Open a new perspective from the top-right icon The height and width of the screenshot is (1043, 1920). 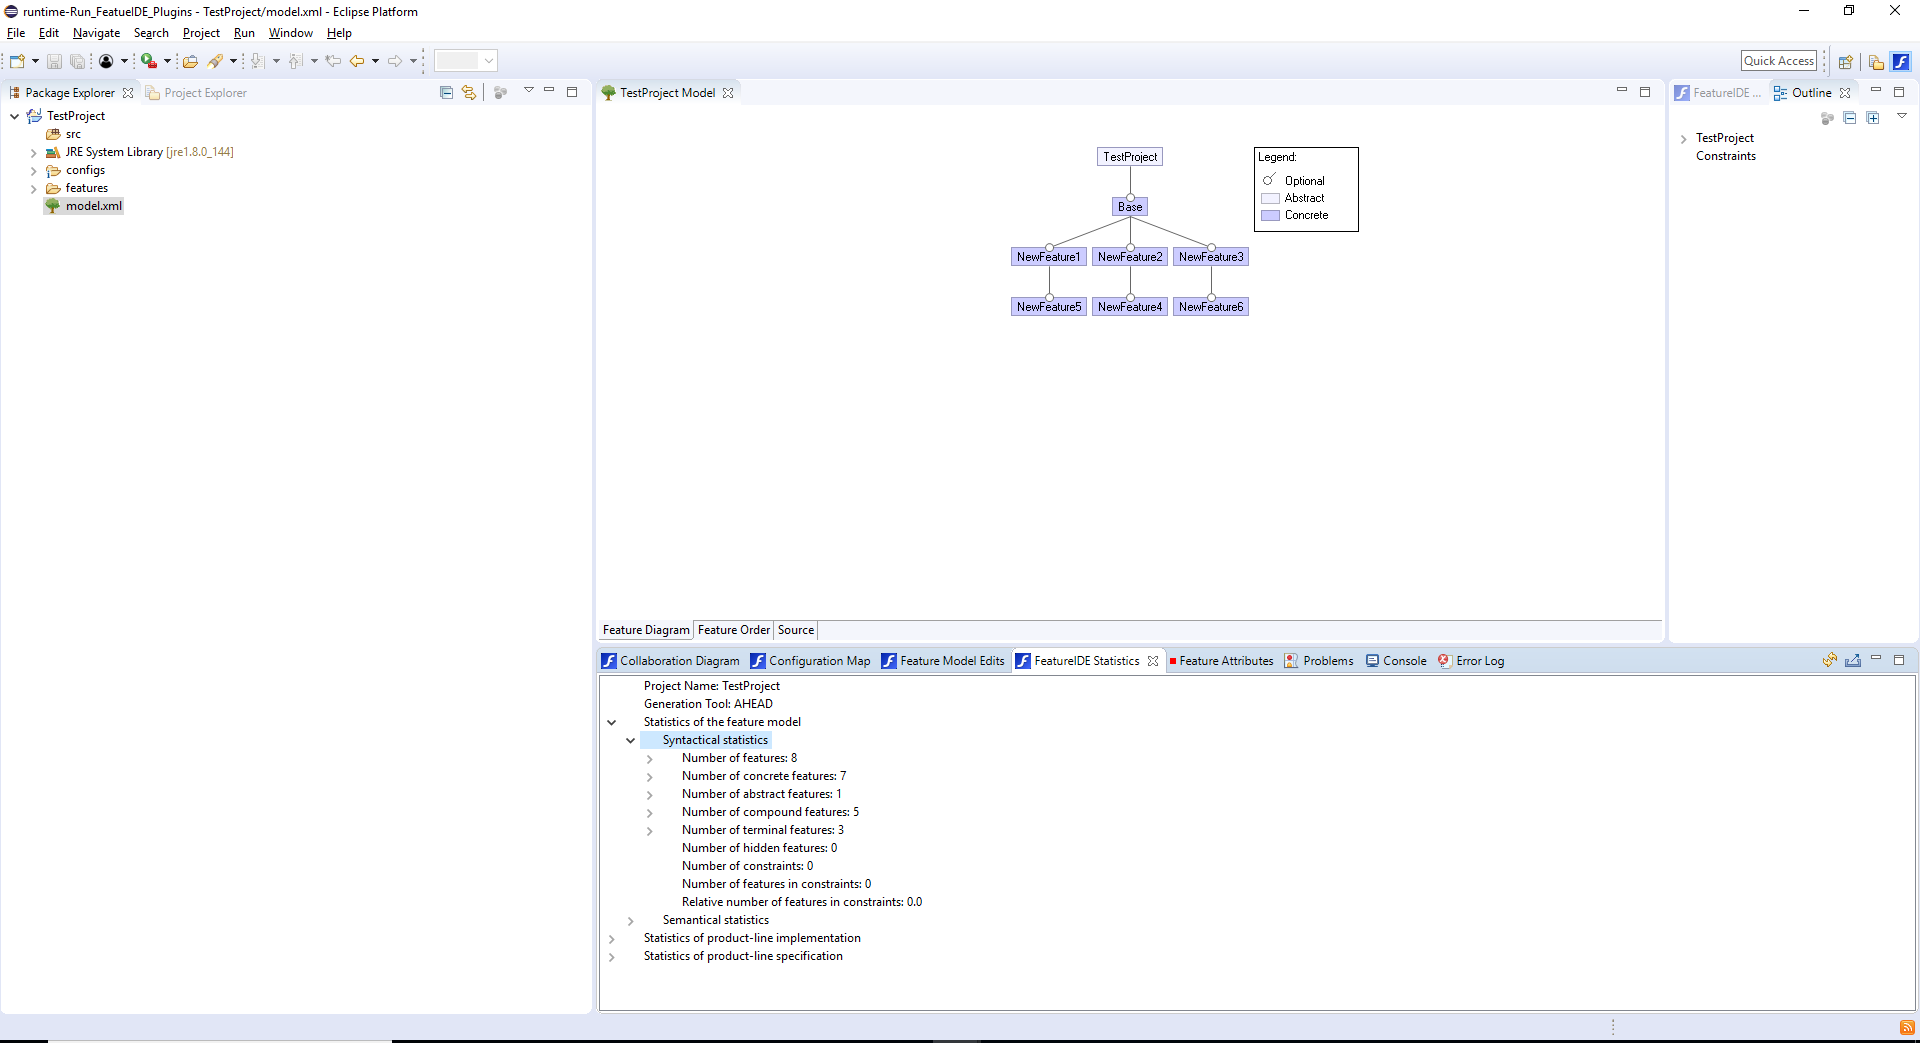1847,61
